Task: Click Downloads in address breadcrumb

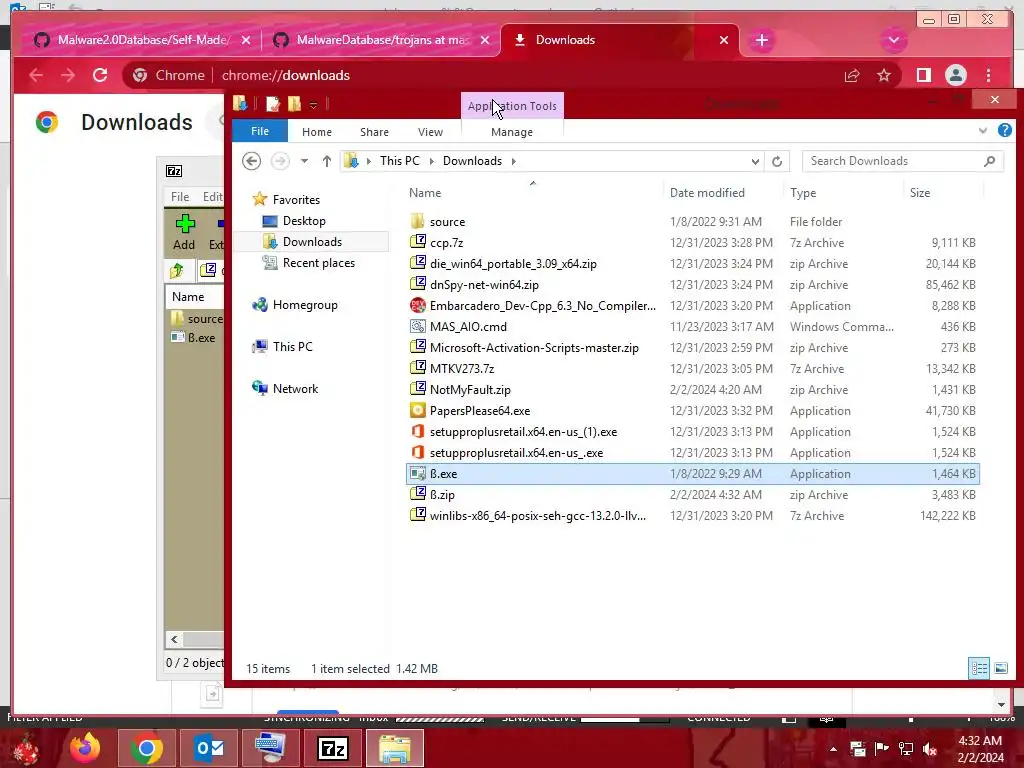Action: pyautogui.click(x=472, y=161)
